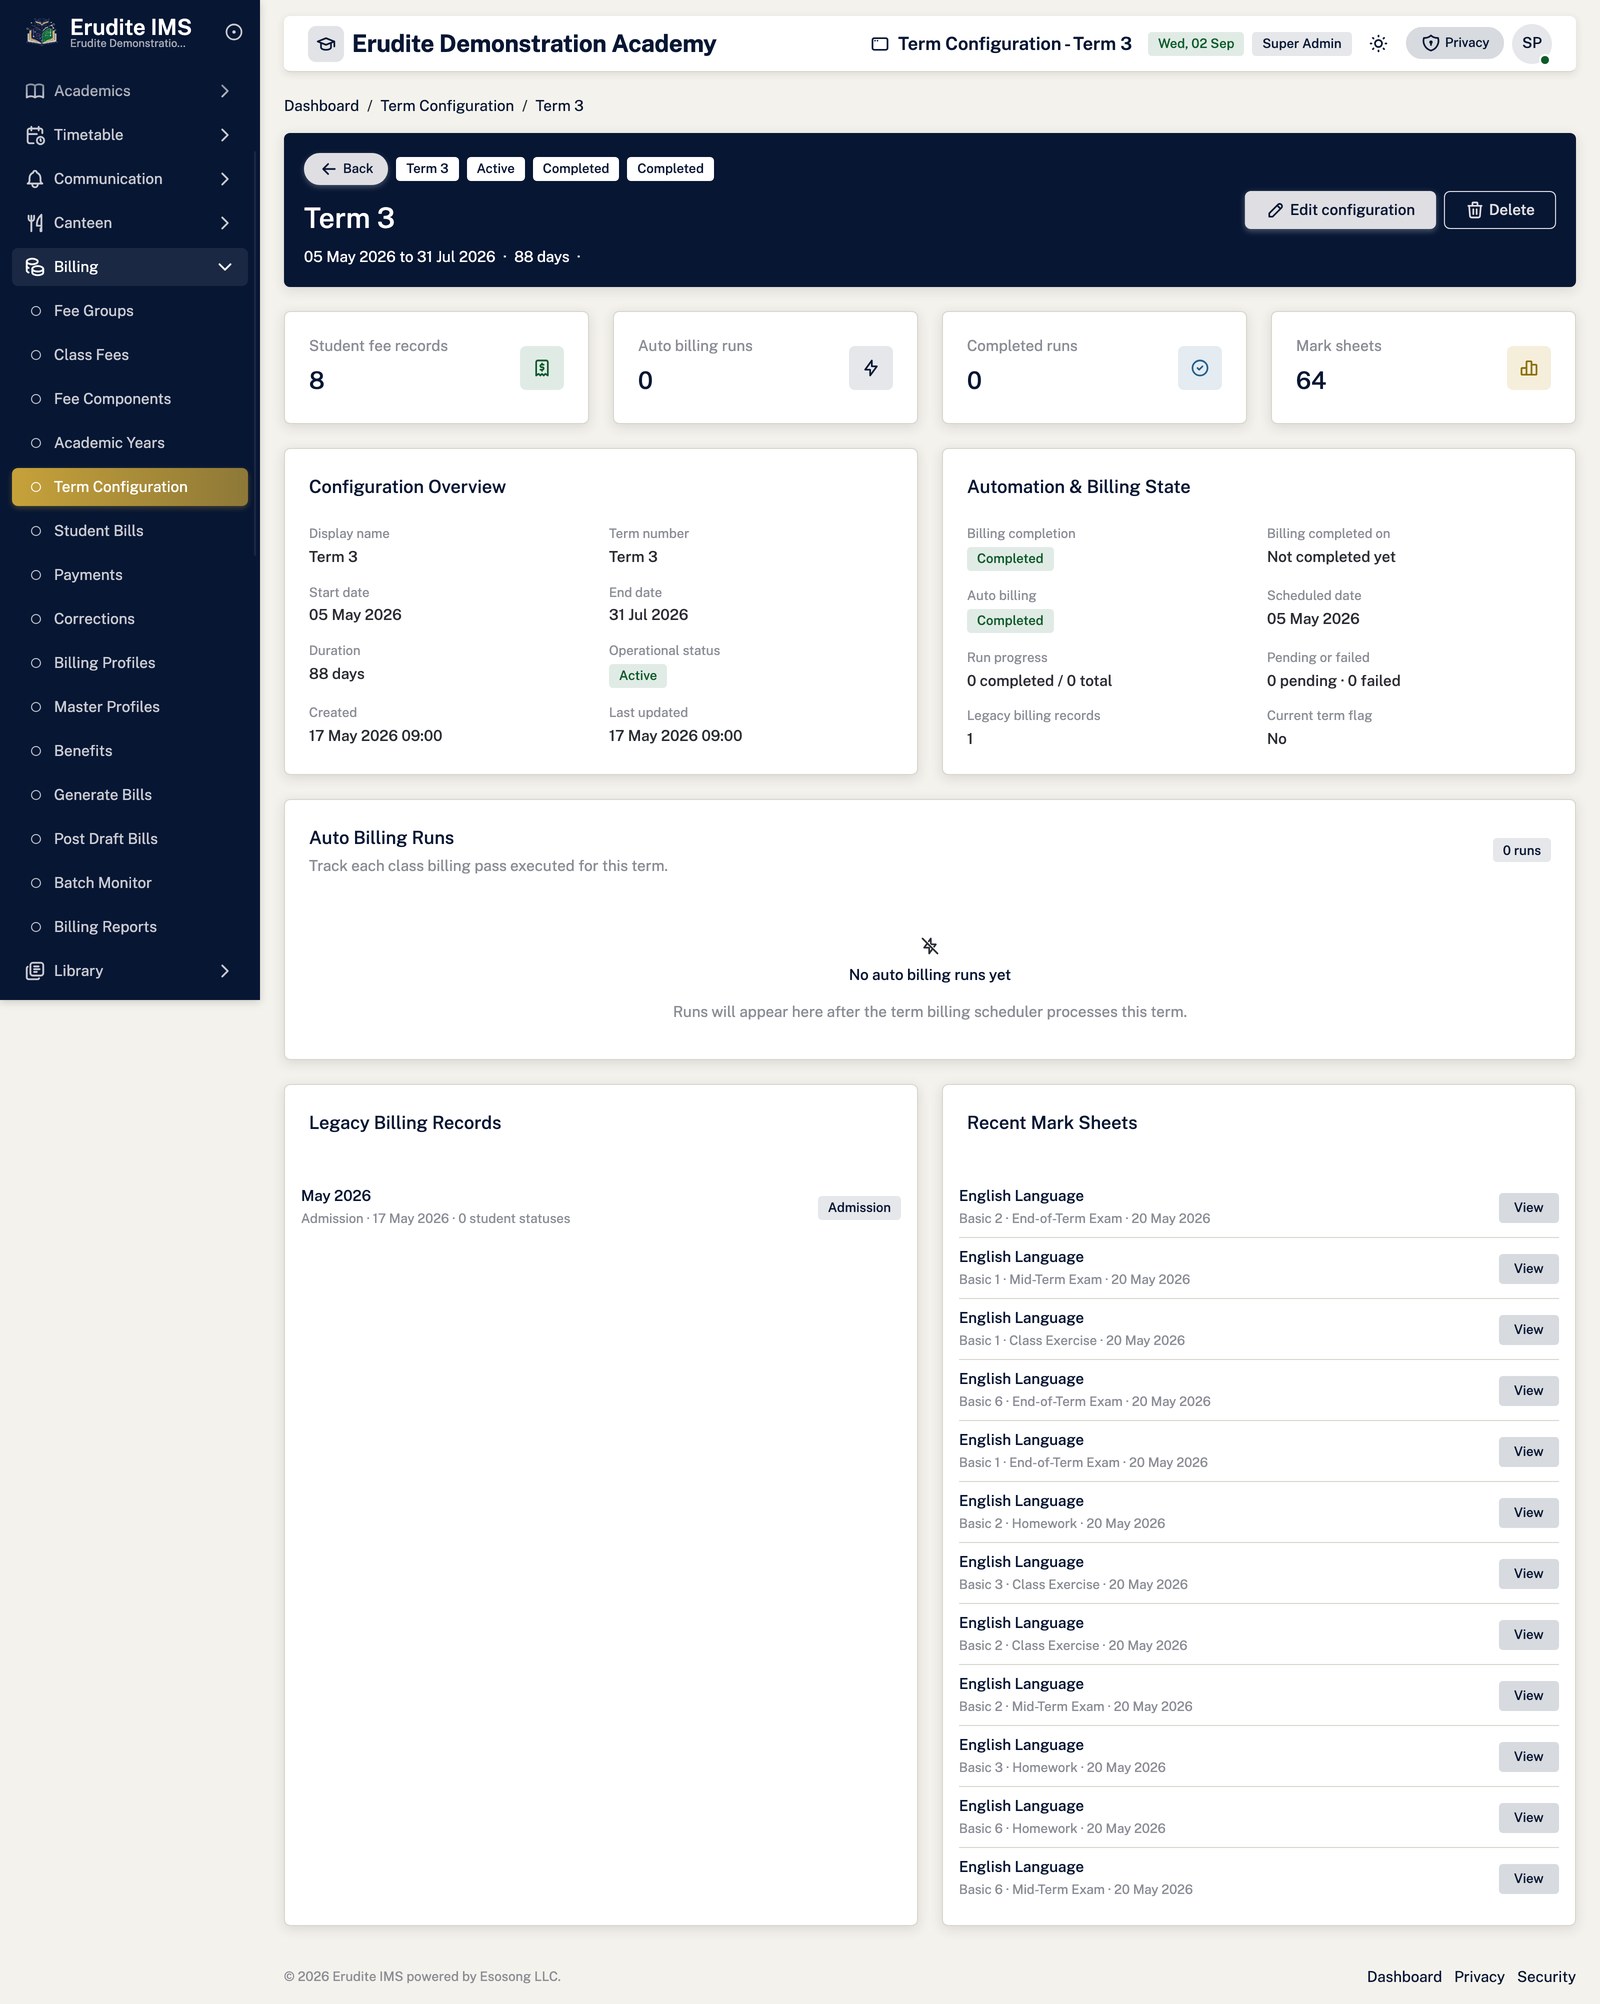
Task: Expand the Academics menu chevron
Action: point(225,91)
